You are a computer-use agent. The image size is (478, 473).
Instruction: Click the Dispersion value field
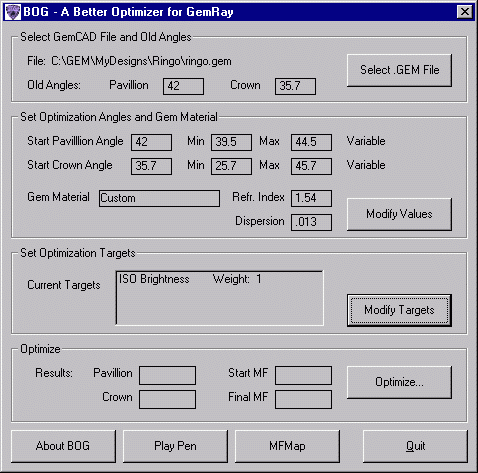pos(311,222)
